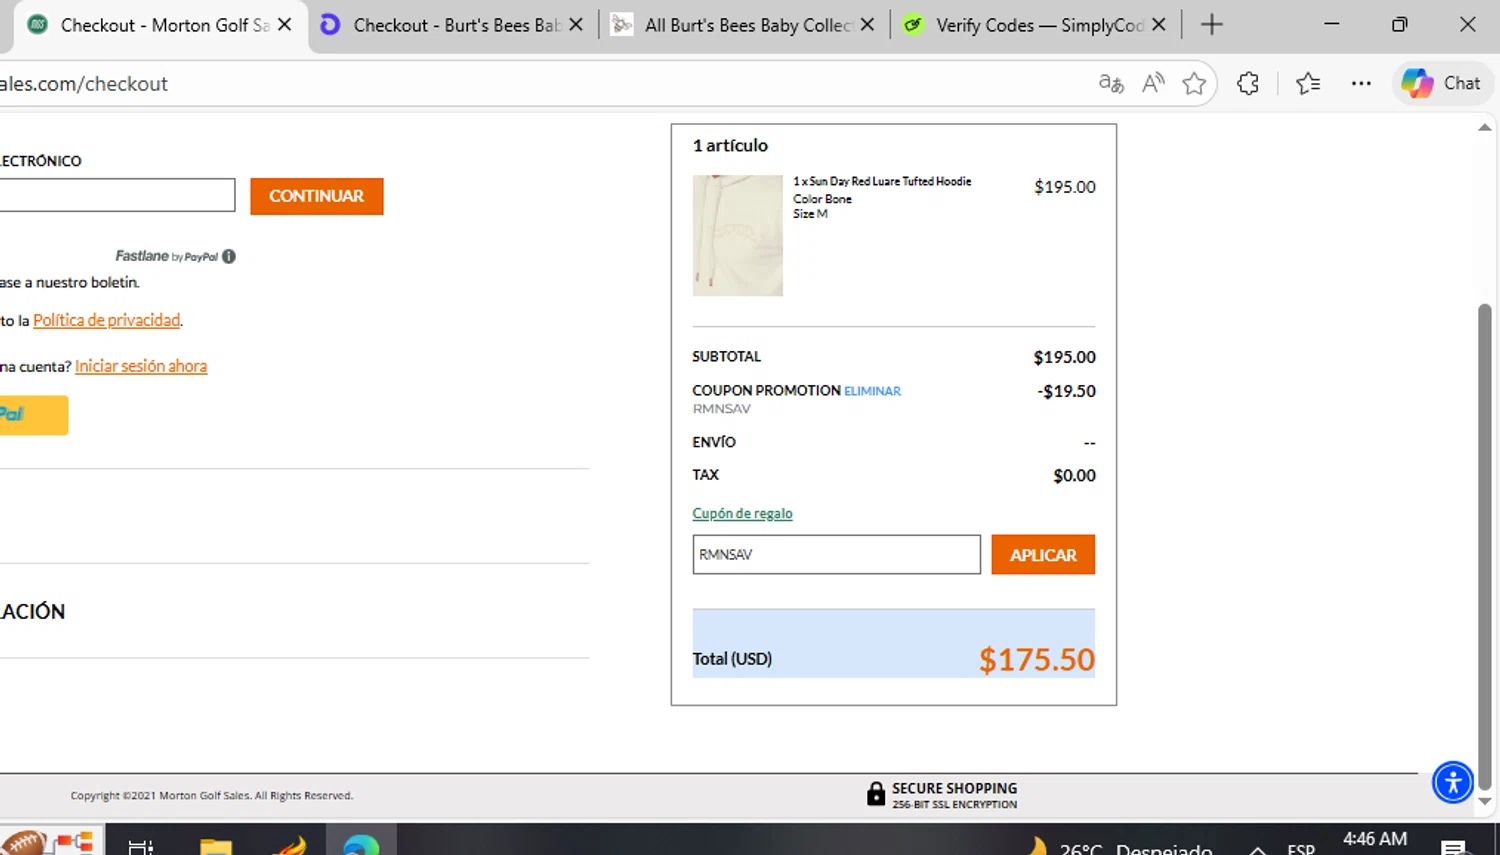Click the SUBTOTAL label

coord(727,356)
